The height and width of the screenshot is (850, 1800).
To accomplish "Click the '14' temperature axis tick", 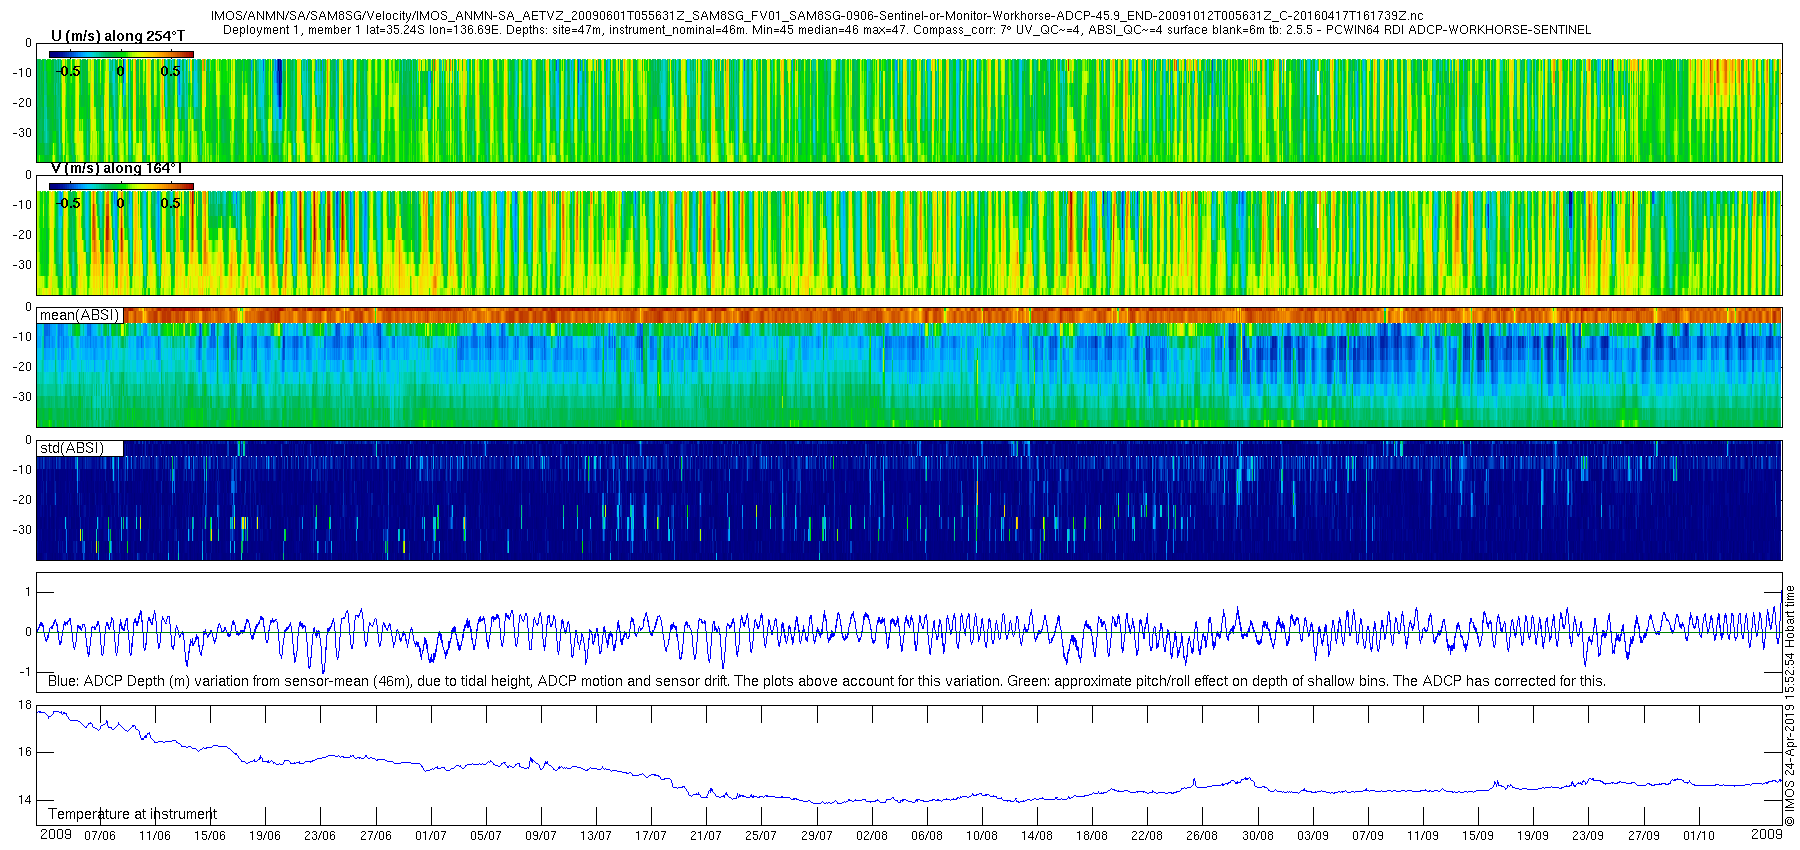I will pos(25,800).
